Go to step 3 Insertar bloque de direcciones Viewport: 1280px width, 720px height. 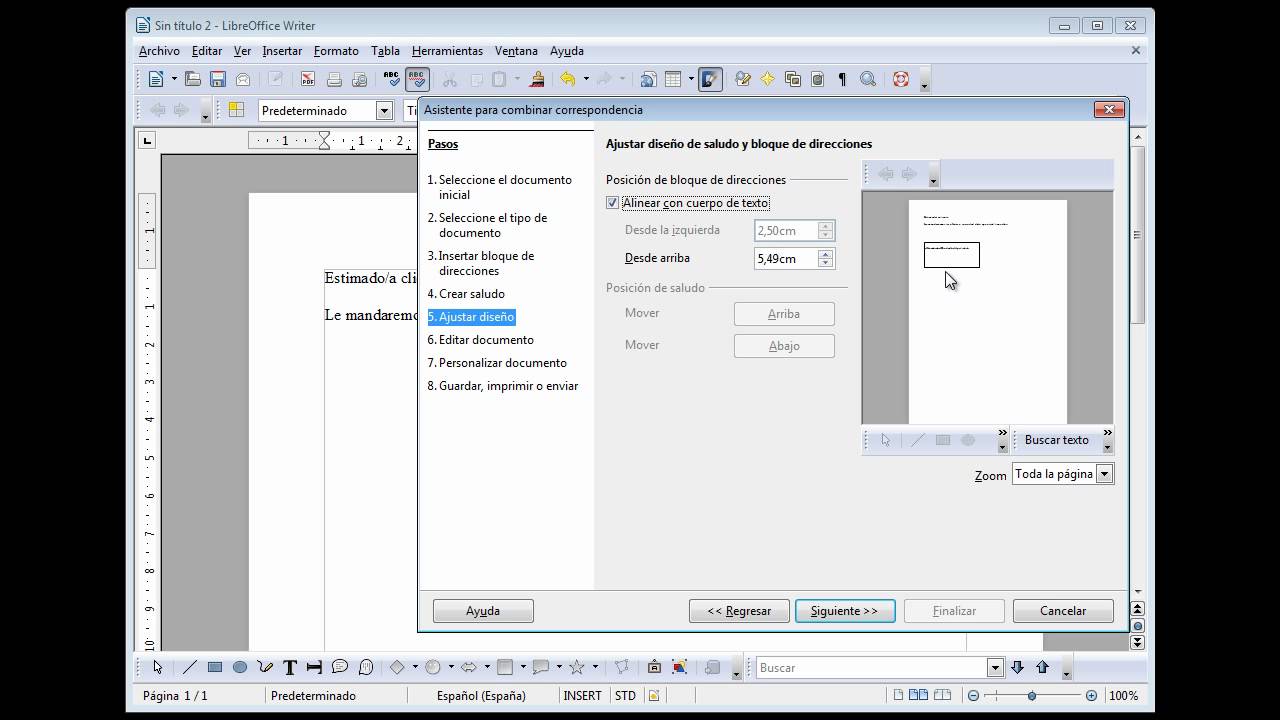click(x=481, y=263)
